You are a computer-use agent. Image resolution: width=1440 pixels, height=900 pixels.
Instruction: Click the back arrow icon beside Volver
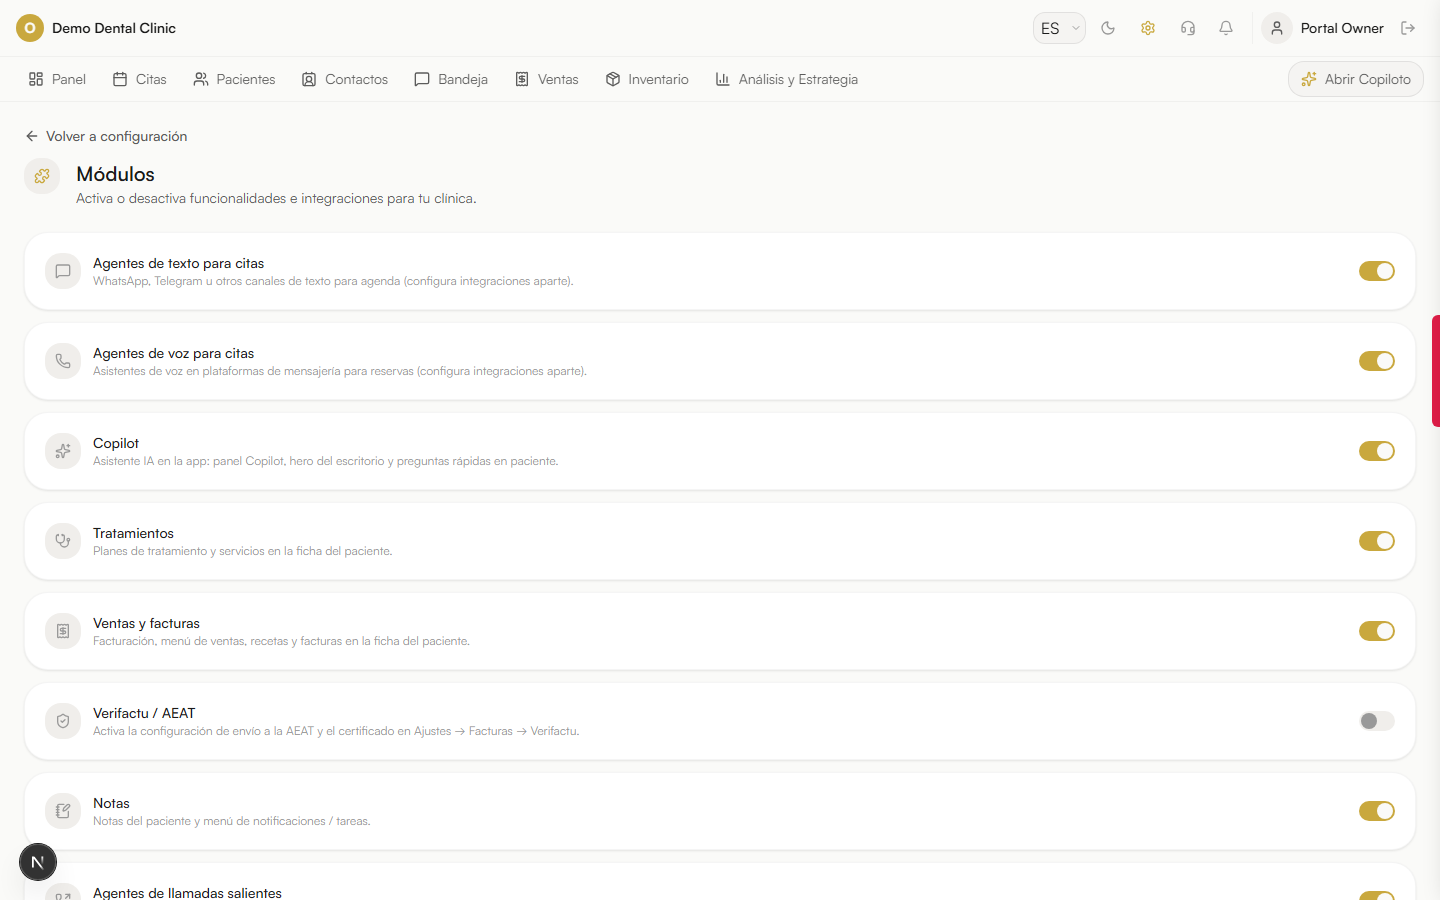[x=32, y=136]
